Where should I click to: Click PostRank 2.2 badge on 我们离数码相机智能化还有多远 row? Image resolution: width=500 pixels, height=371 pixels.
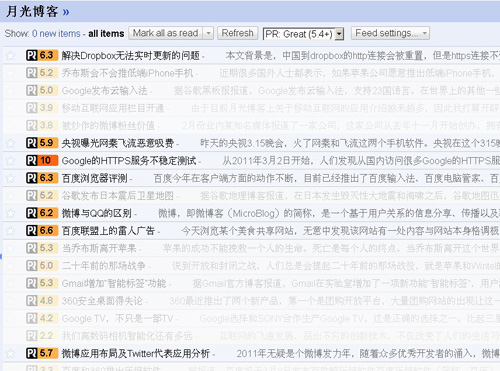pos(42,336)
